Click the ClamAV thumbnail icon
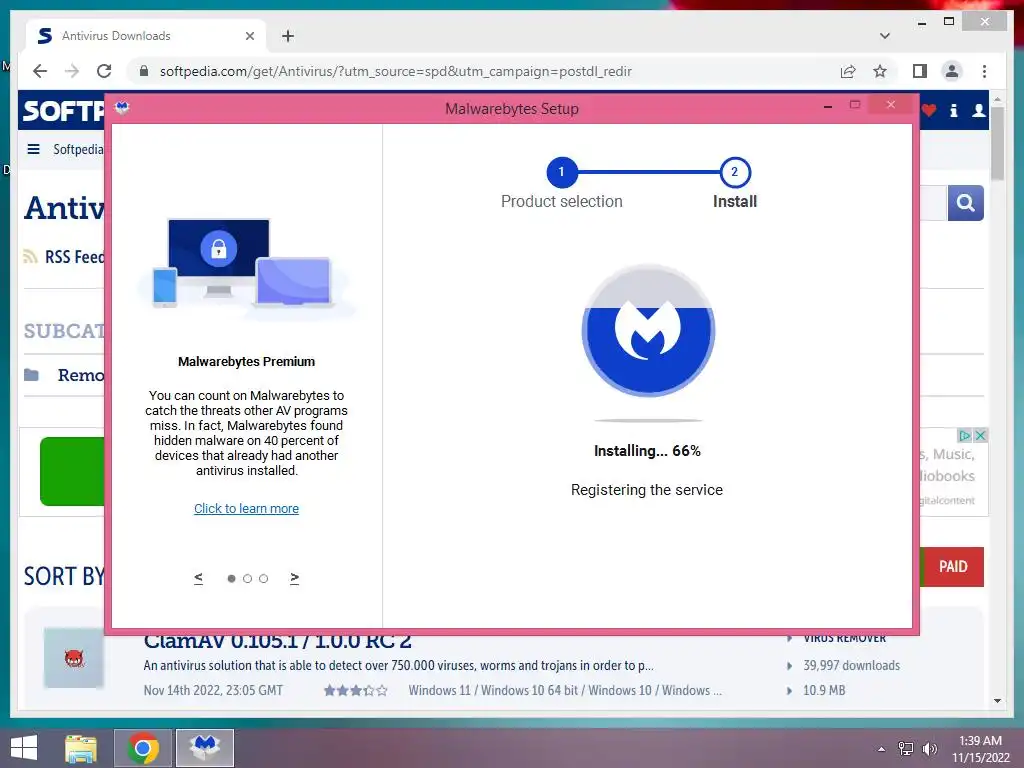The image size is (1024, 768). pos(74,658)
